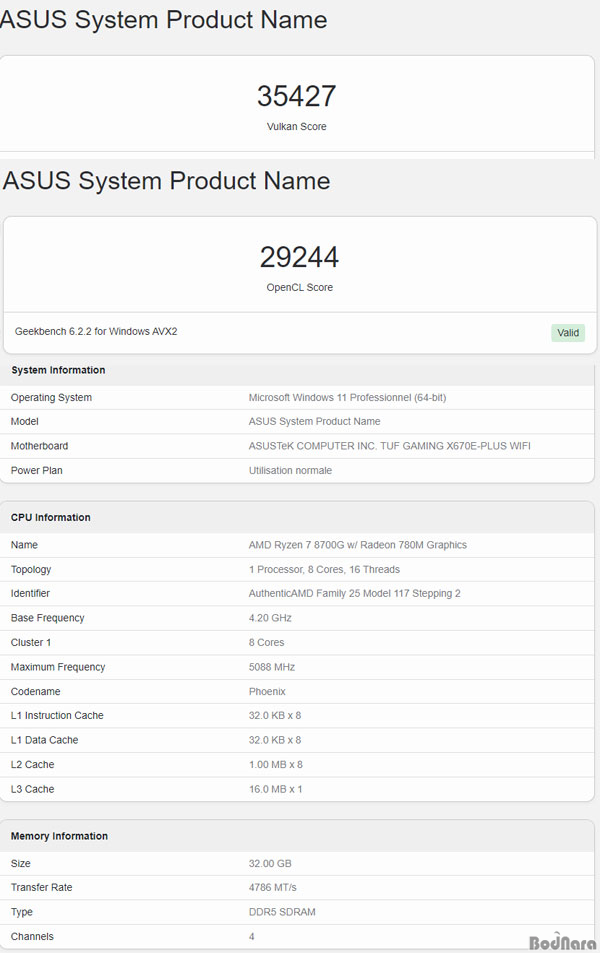Click the Memory Information section header
Screen dimensions: 600x953
(59, 836)
